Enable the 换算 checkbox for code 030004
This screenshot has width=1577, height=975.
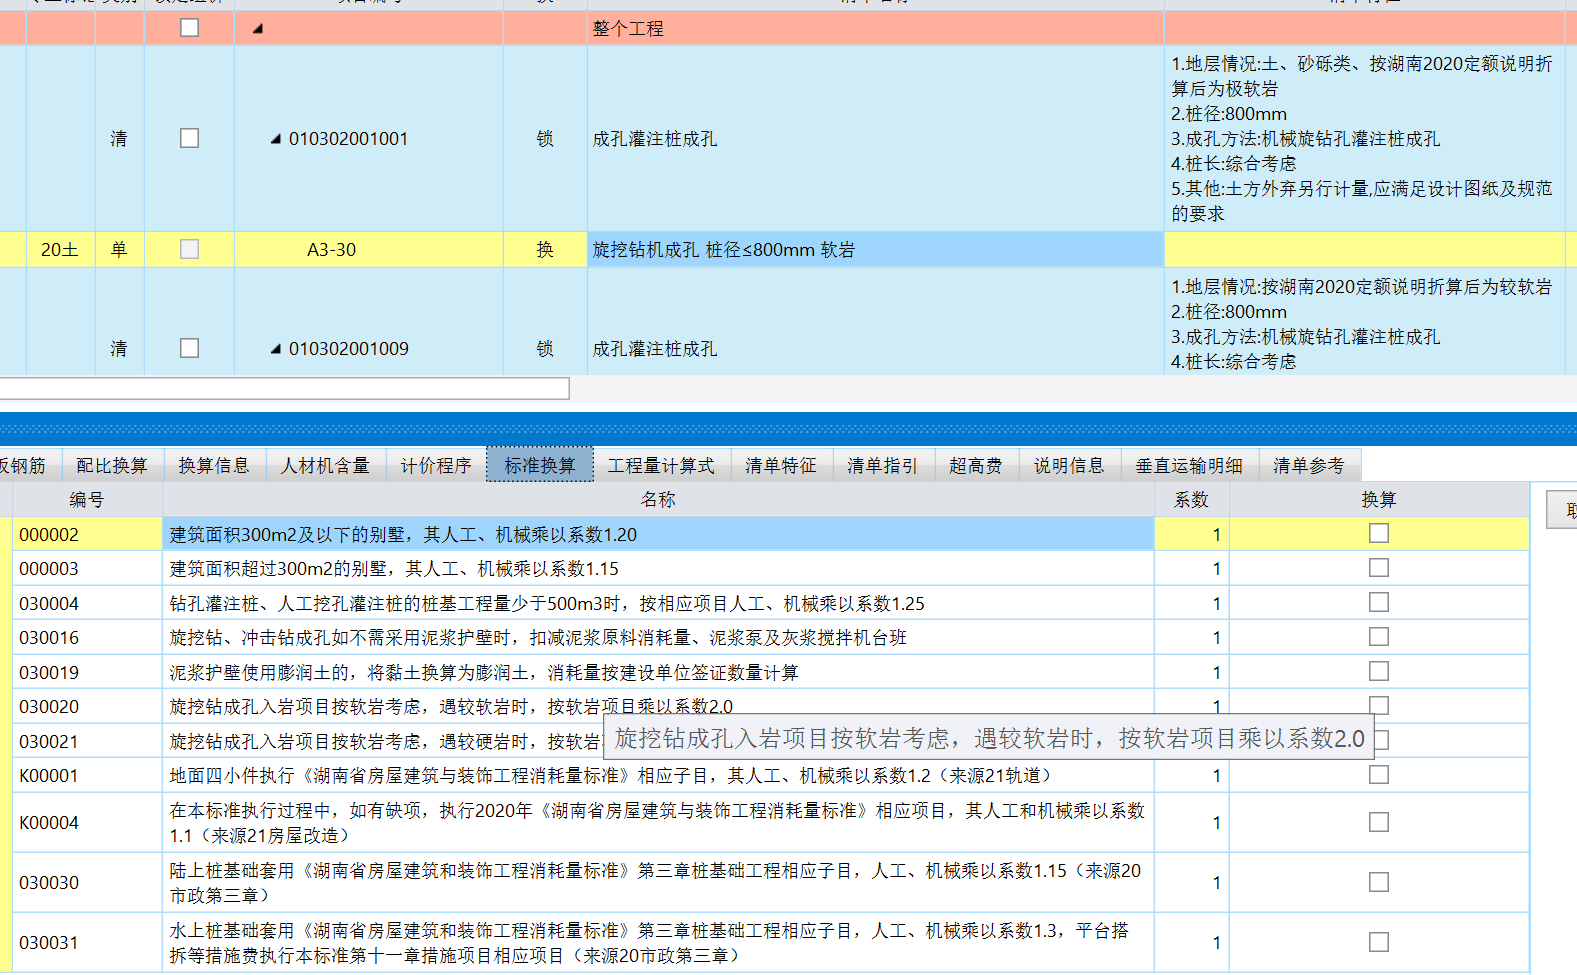pos(1379,602)
